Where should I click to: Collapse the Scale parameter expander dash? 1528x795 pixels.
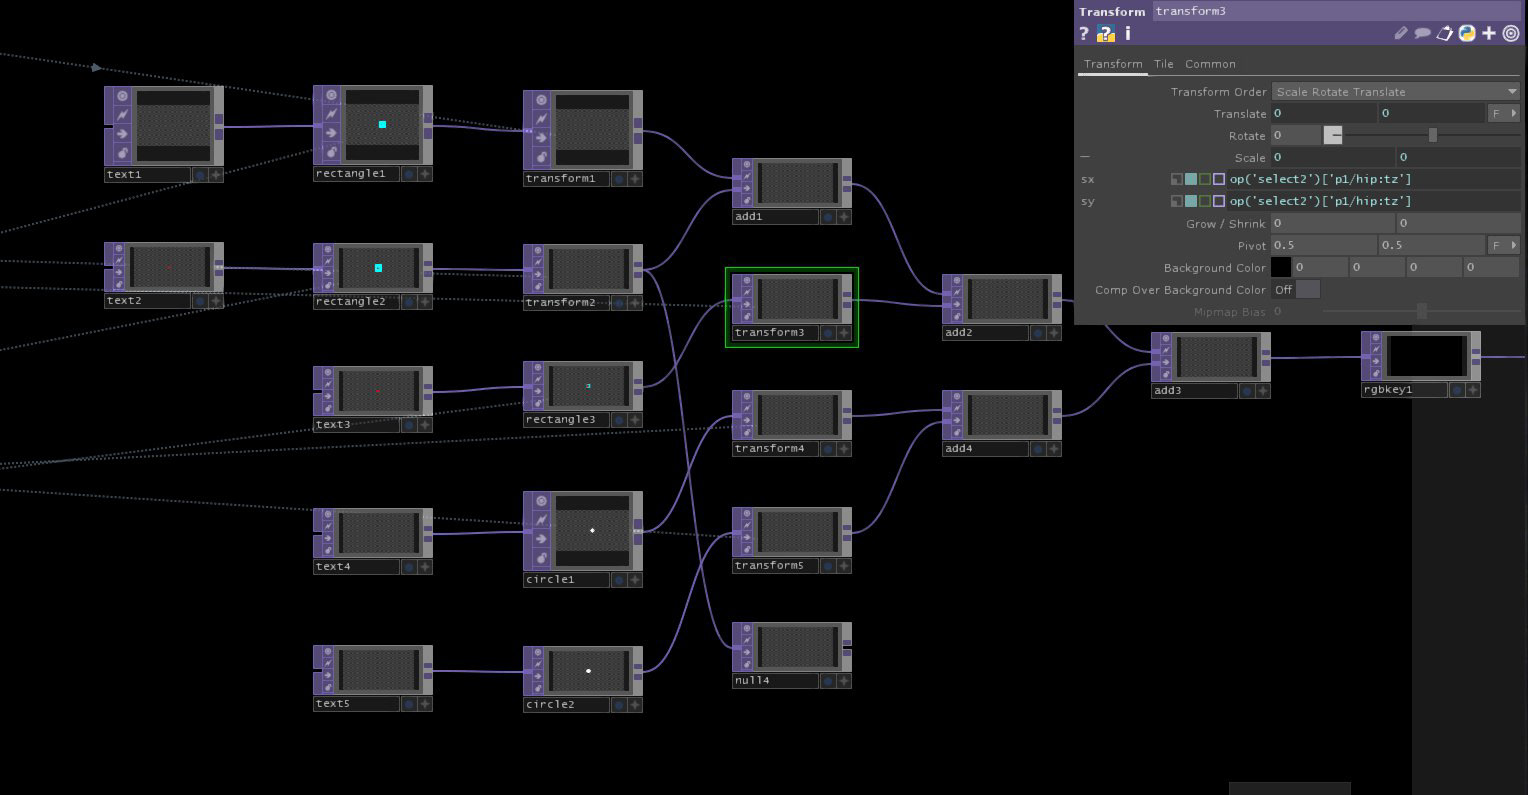(1085, 157)
